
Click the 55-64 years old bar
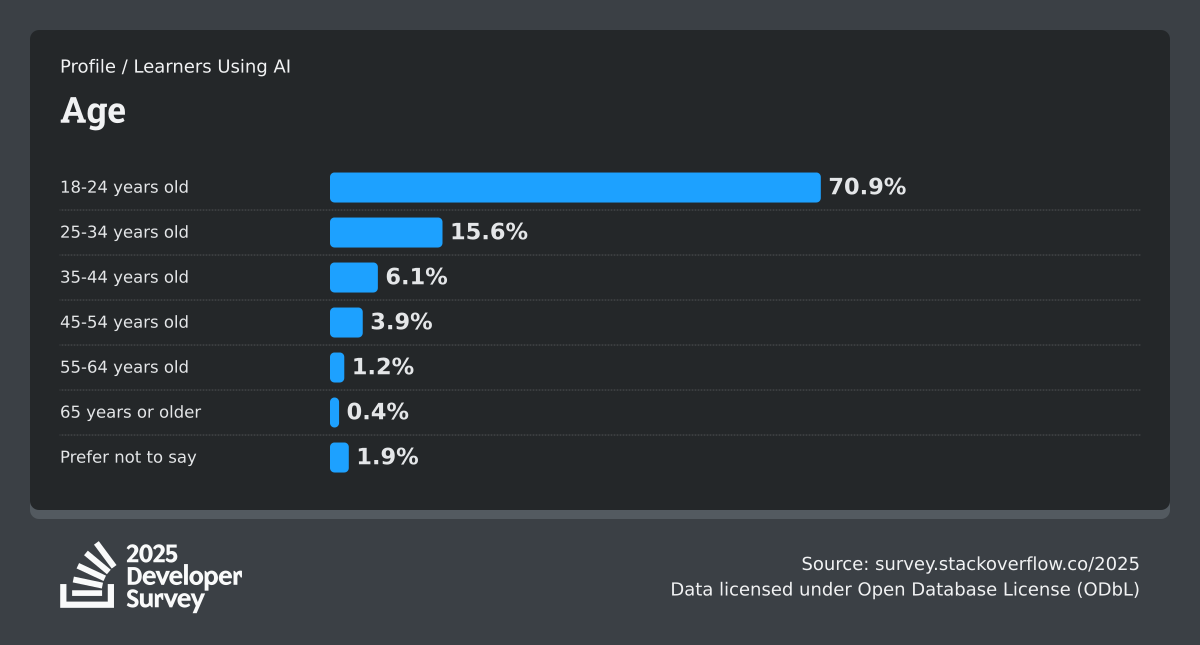pyautogui.click(x=337, y=367)
